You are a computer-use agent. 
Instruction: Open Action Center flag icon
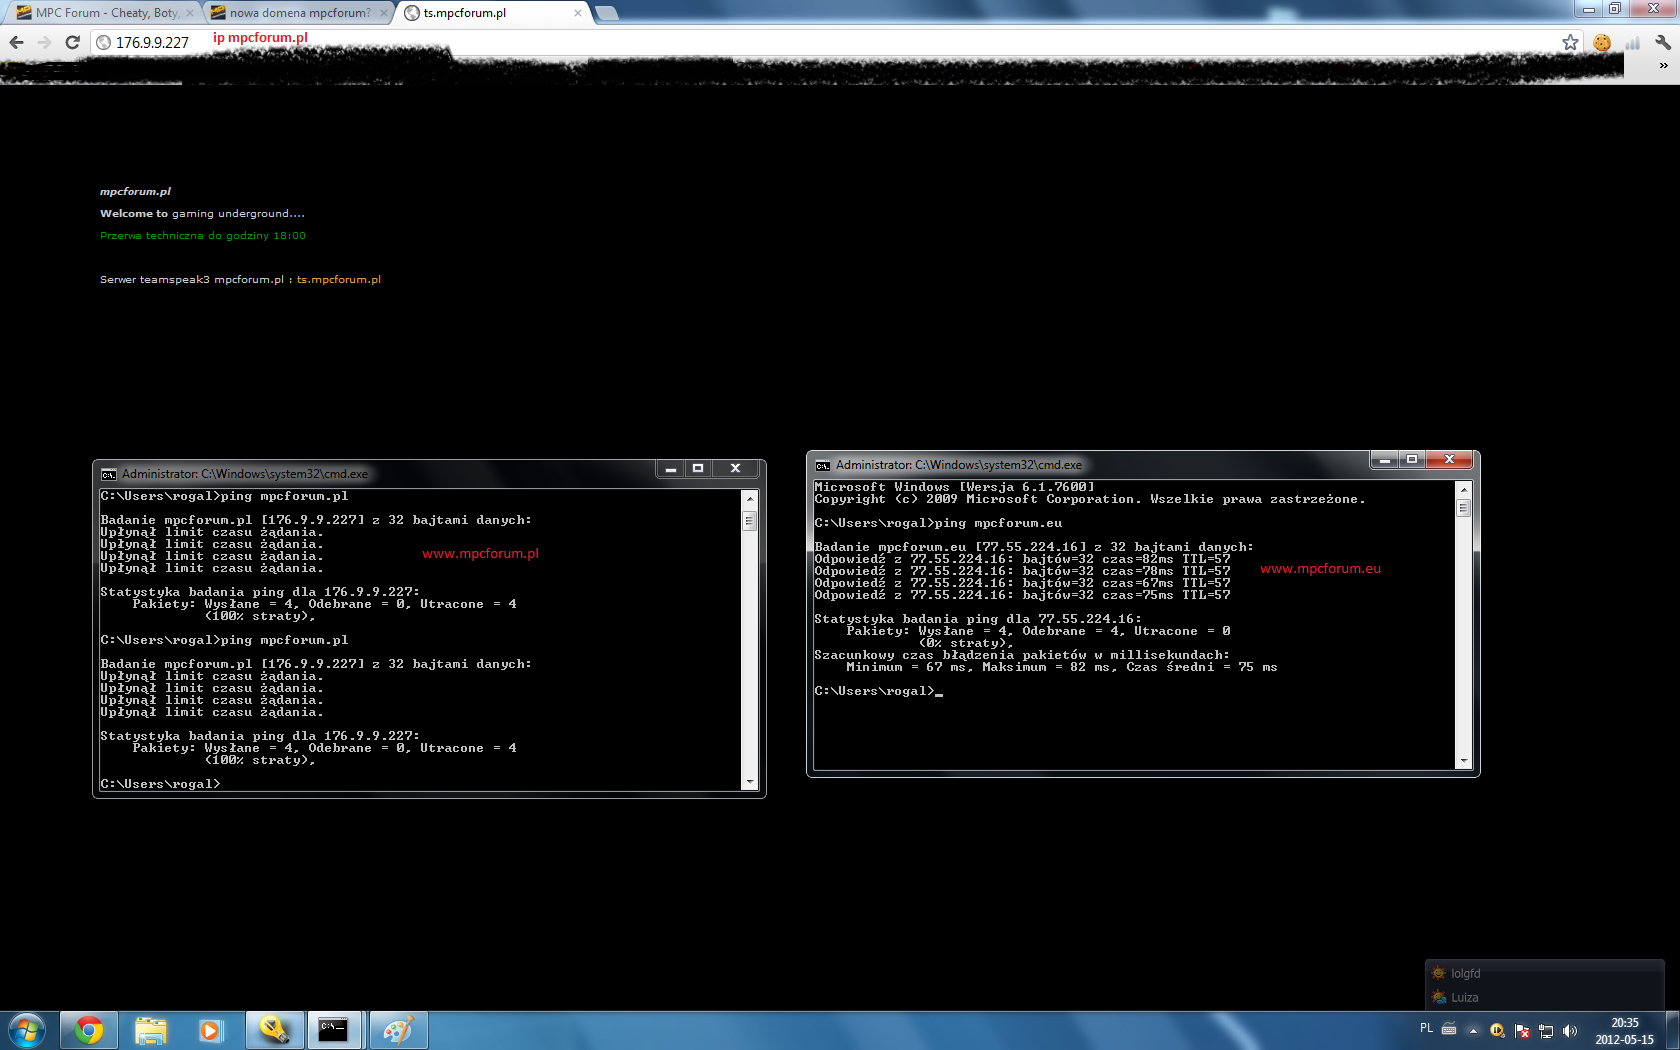[1521, 1030]
